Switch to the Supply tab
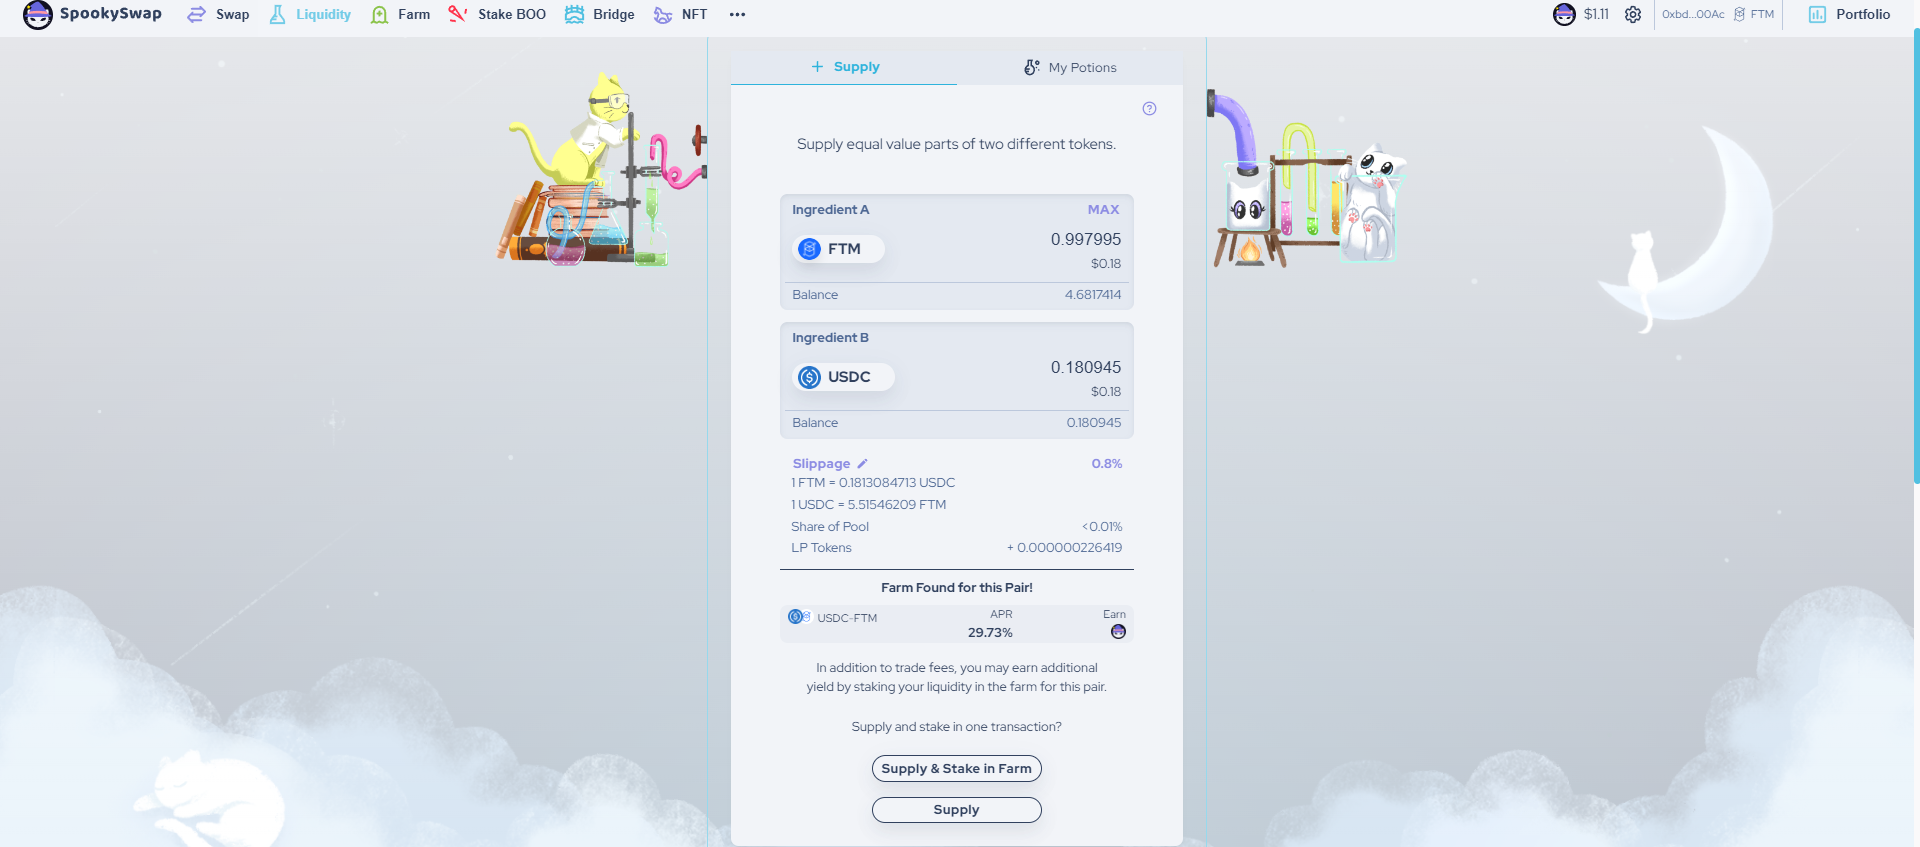Viewport: 1920px width, 847px height. click(844, 67)
